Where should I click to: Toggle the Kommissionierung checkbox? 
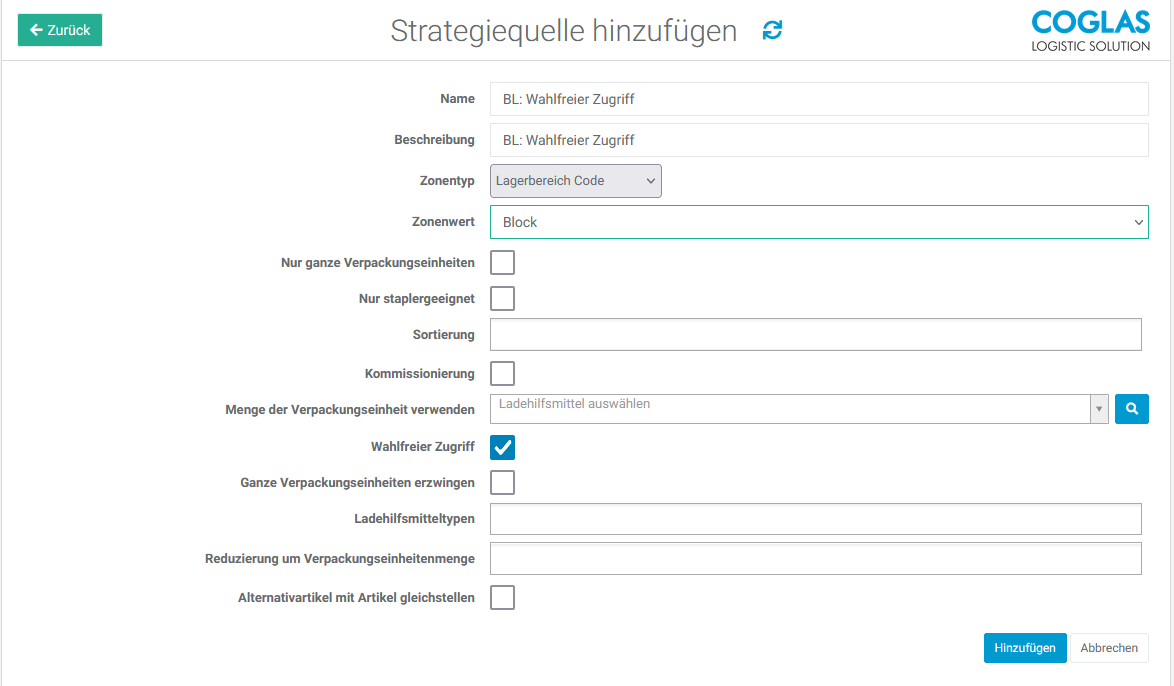[x=502, y=374]
